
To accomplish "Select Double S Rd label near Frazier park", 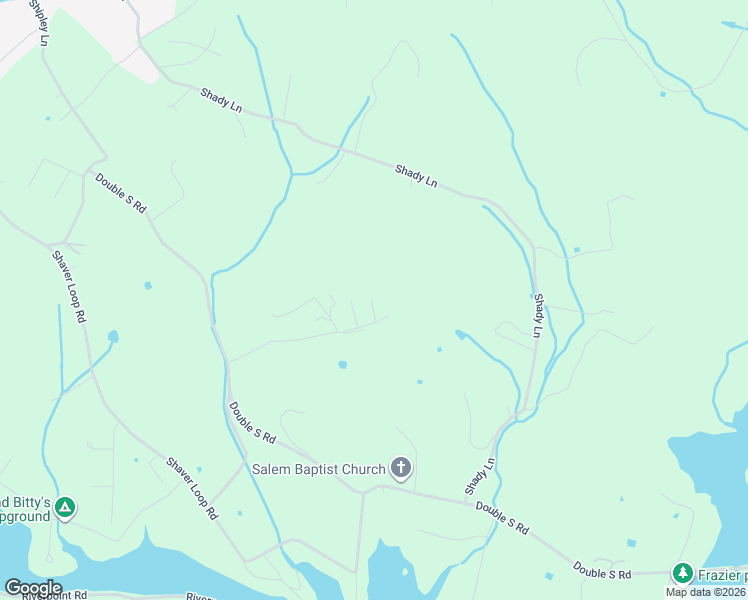I will tap(602, 570).
